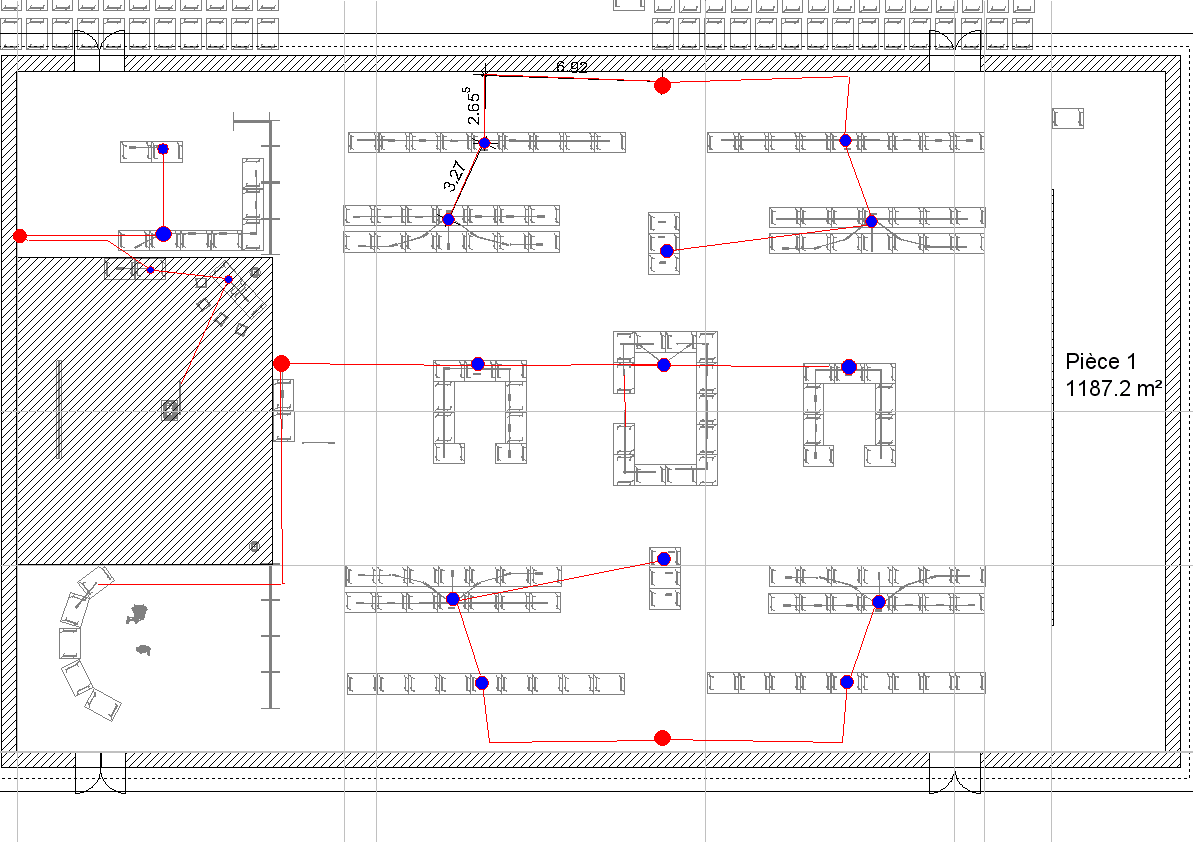Select the "2.65" vertical dimension text
The image size is (1193, 842).
point(474,104)
